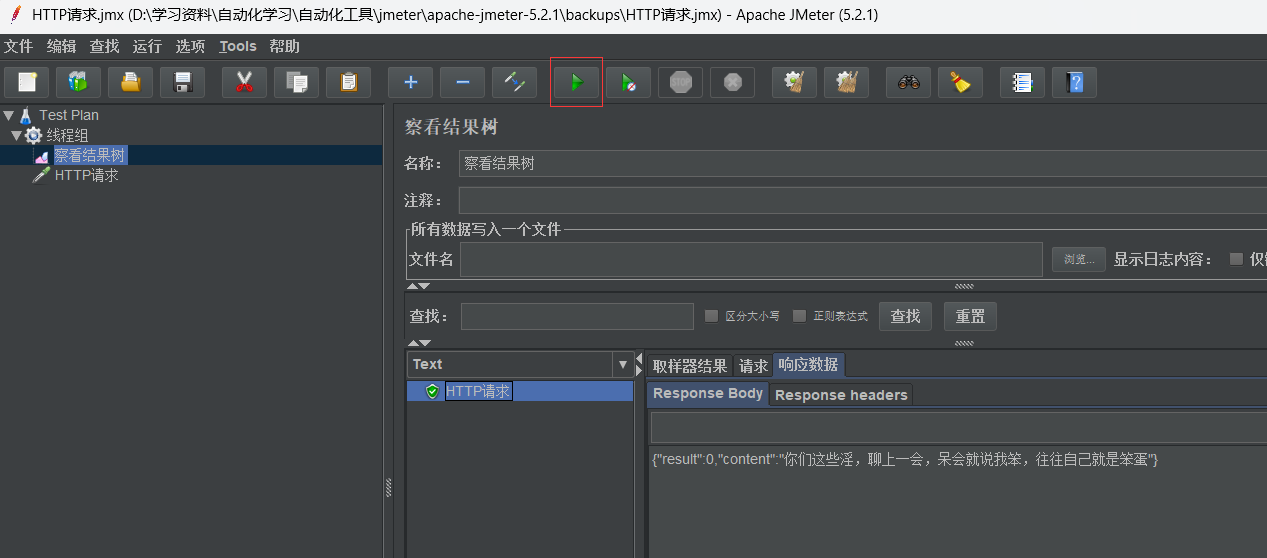The image size is (1267, 558).
Task: Collapse the Test Plan tree node
Action: click(x=9, y=115)
